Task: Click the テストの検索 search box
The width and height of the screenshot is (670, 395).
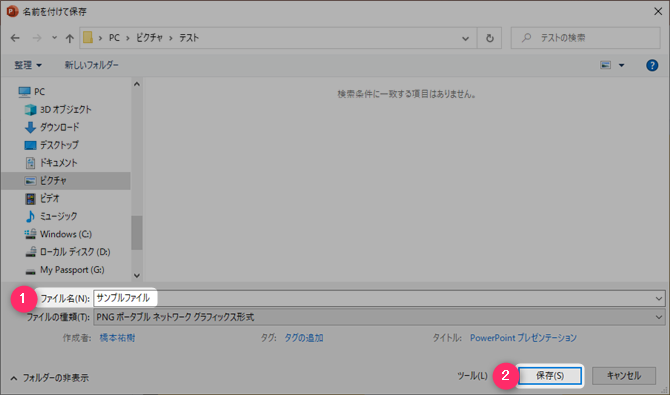Action: tap(585, 38)
